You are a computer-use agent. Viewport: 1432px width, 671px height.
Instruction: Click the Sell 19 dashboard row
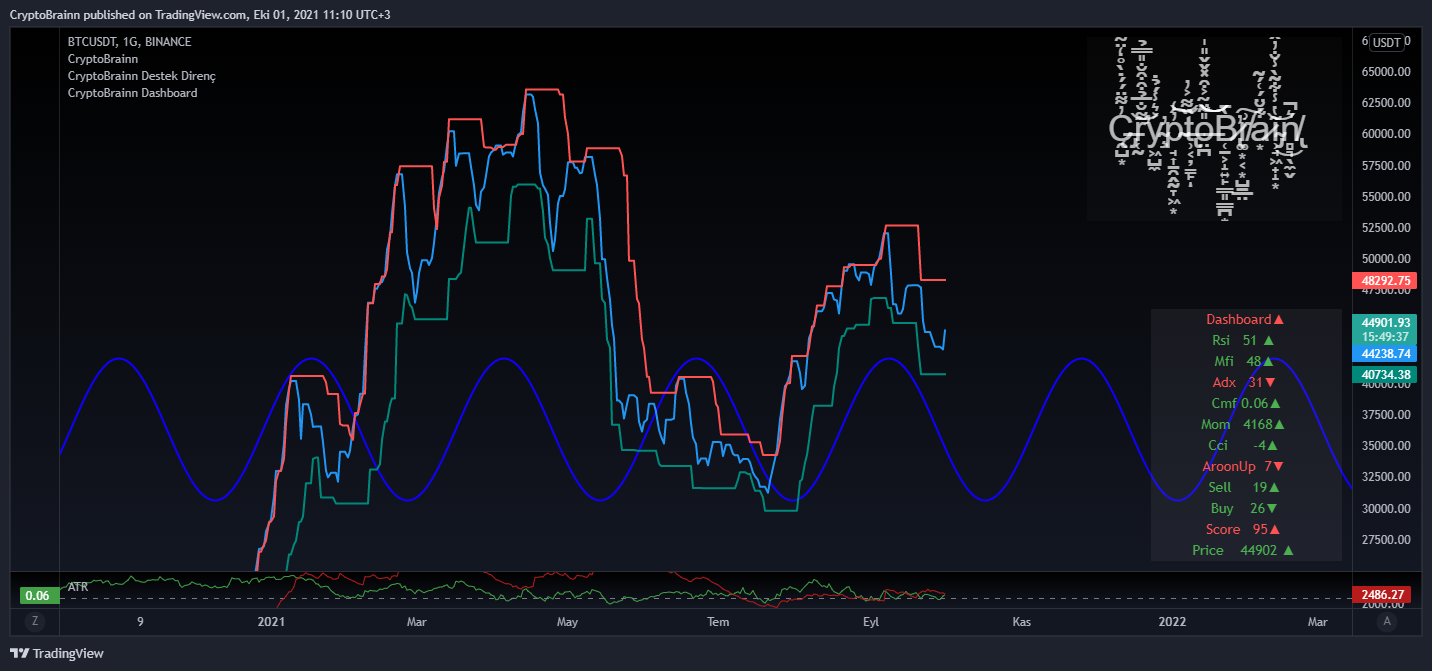tap(1245, 488)
